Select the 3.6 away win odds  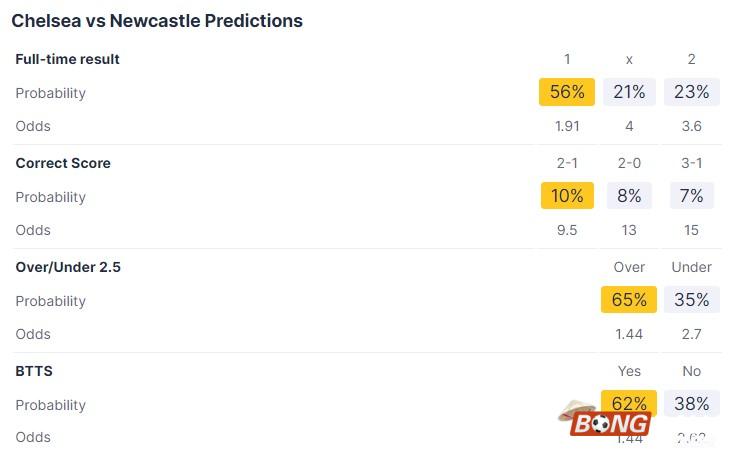pos(691,126)
